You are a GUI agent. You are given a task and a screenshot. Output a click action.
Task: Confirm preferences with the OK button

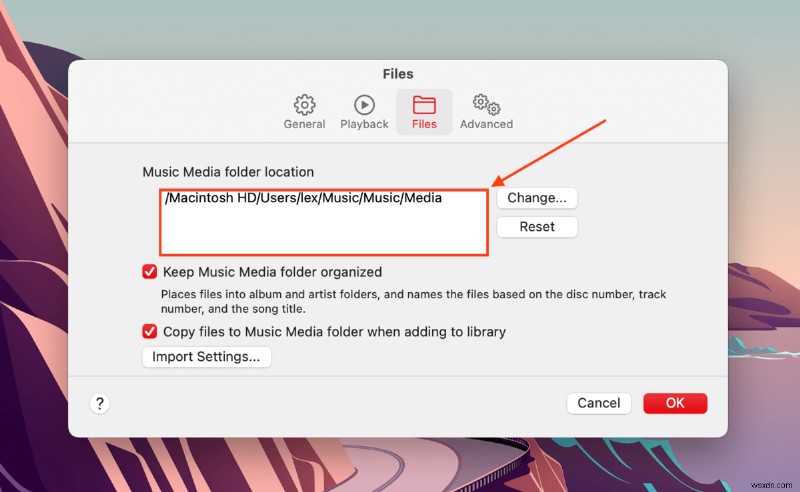(675, 403)
